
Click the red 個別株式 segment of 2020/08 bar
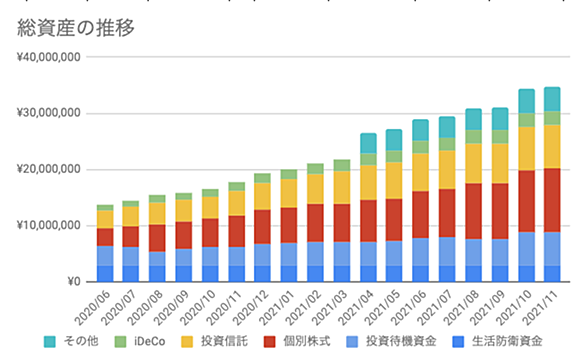[157, 238]
